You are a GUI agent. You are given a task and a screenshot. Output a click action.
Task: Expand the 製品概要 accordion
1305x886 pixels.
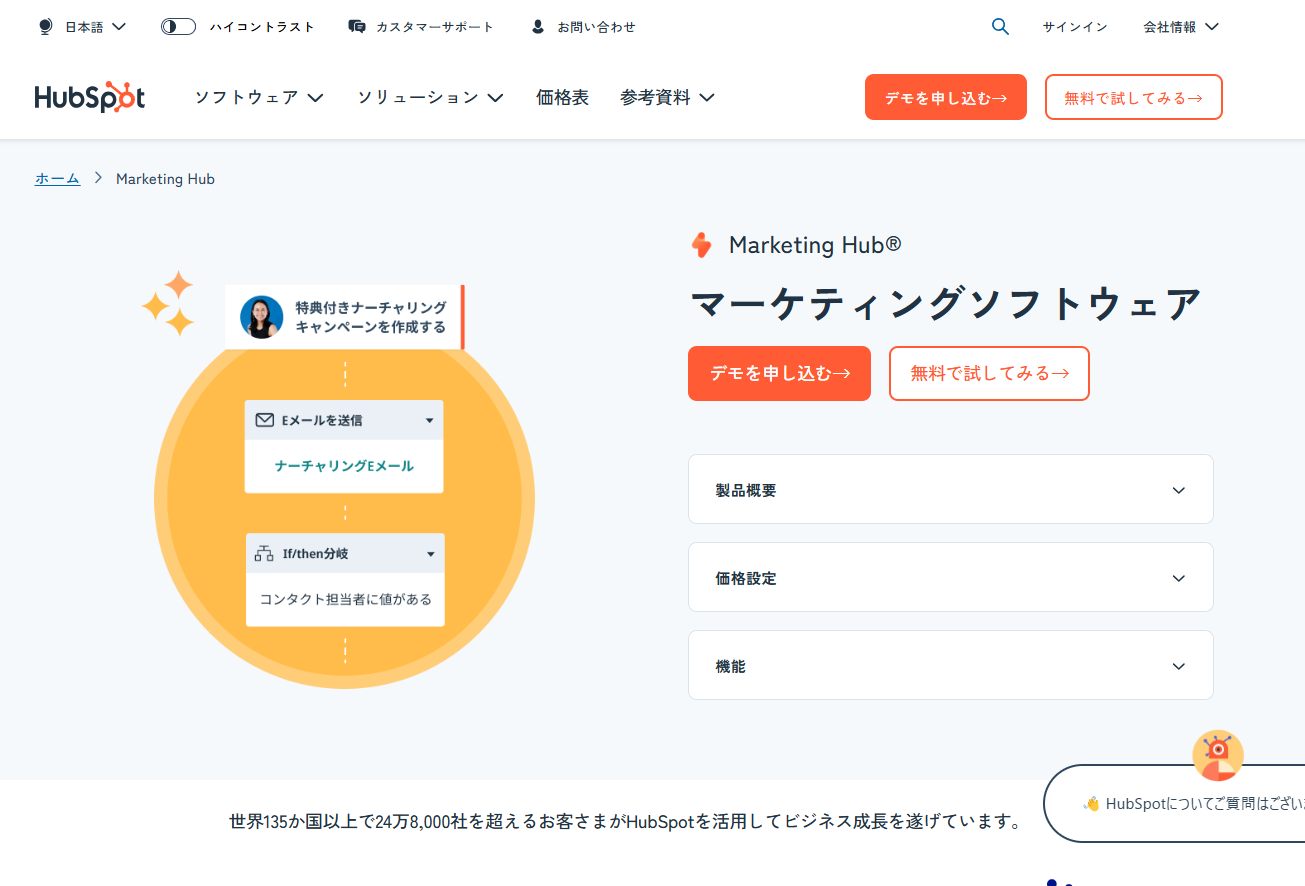(951, 489)
